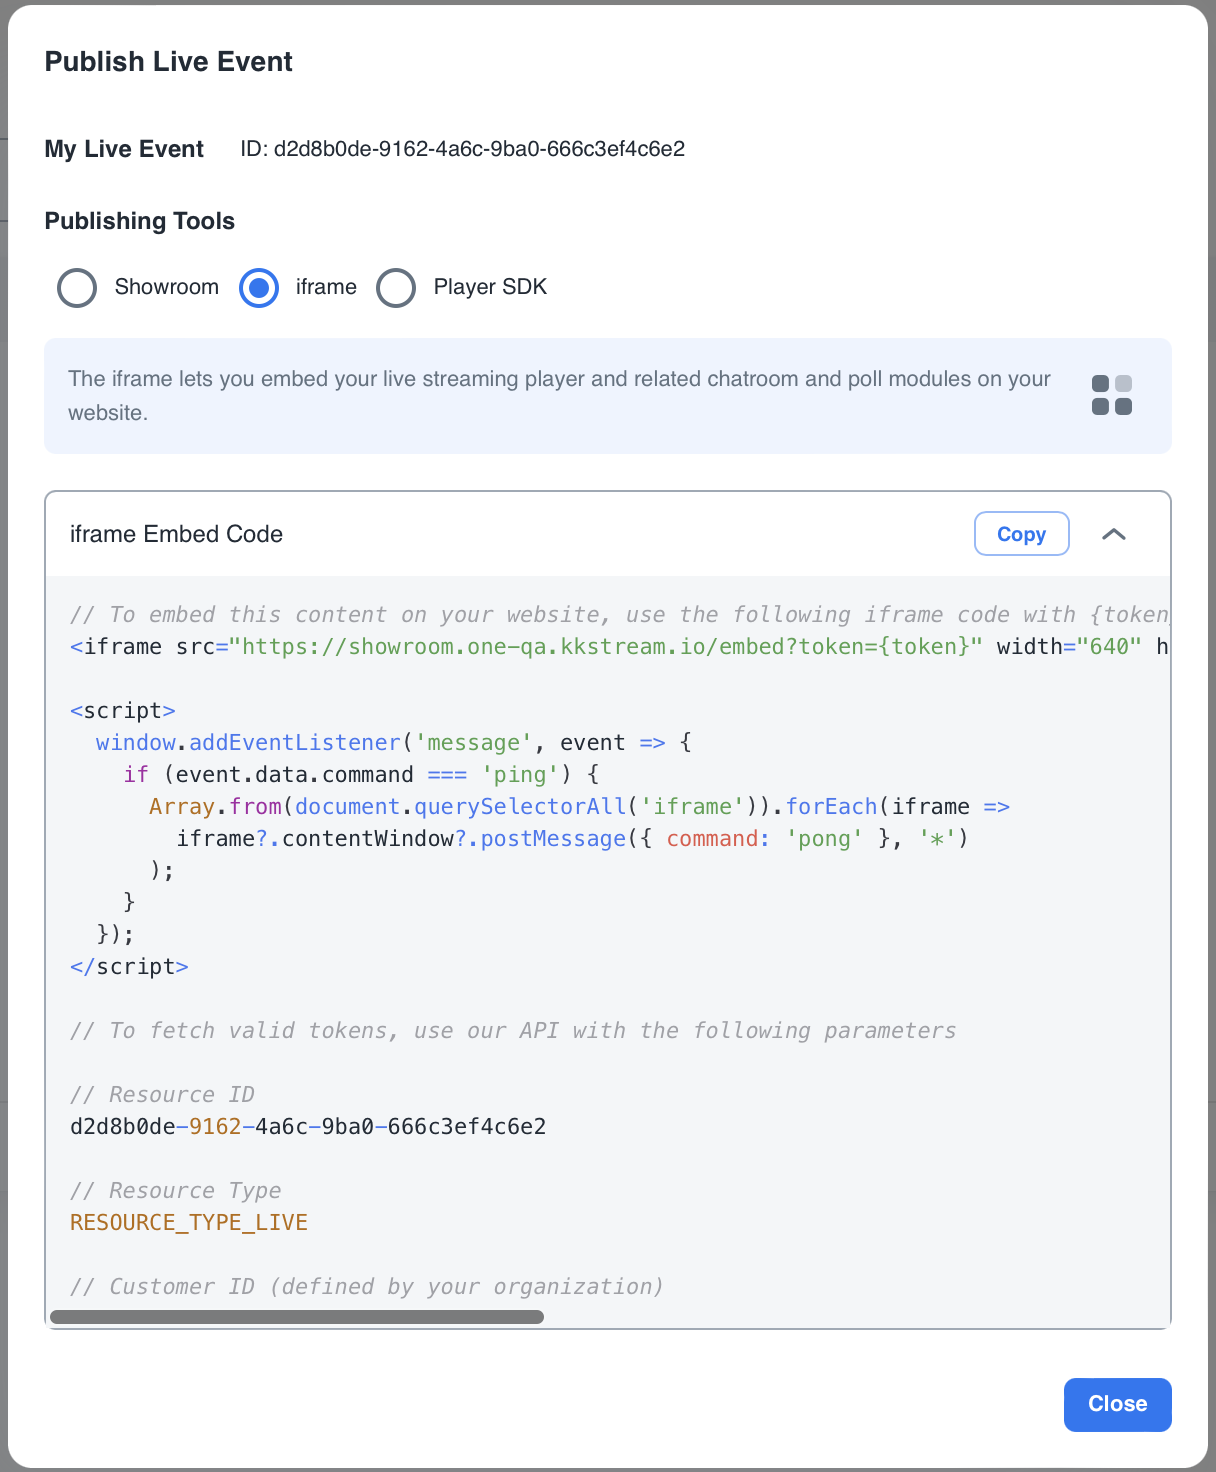Click the Customer ID comment line
The image size is (1216, 1472).
pos(366,1287)
